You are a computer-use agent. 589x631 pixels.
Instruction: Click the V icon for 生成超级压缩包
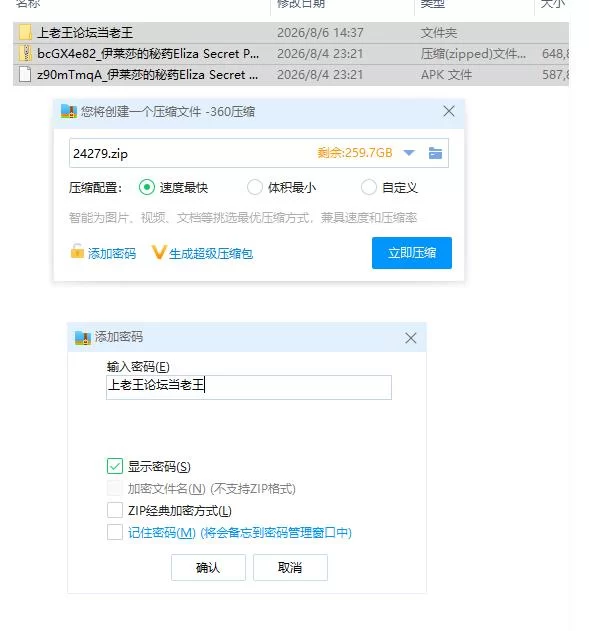(159, 253)
